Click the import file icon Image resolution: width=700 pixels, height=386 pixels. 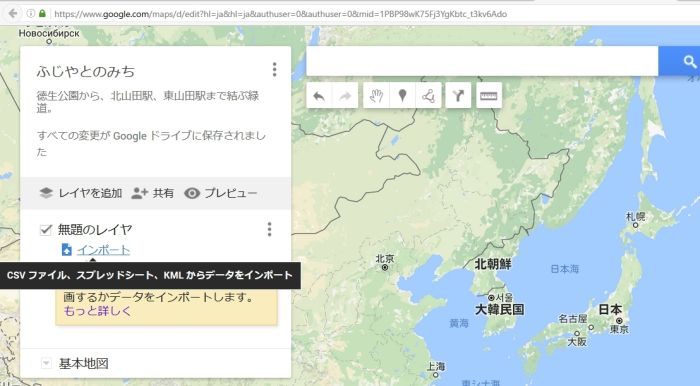pyautogui.click(x=67, y=250)
